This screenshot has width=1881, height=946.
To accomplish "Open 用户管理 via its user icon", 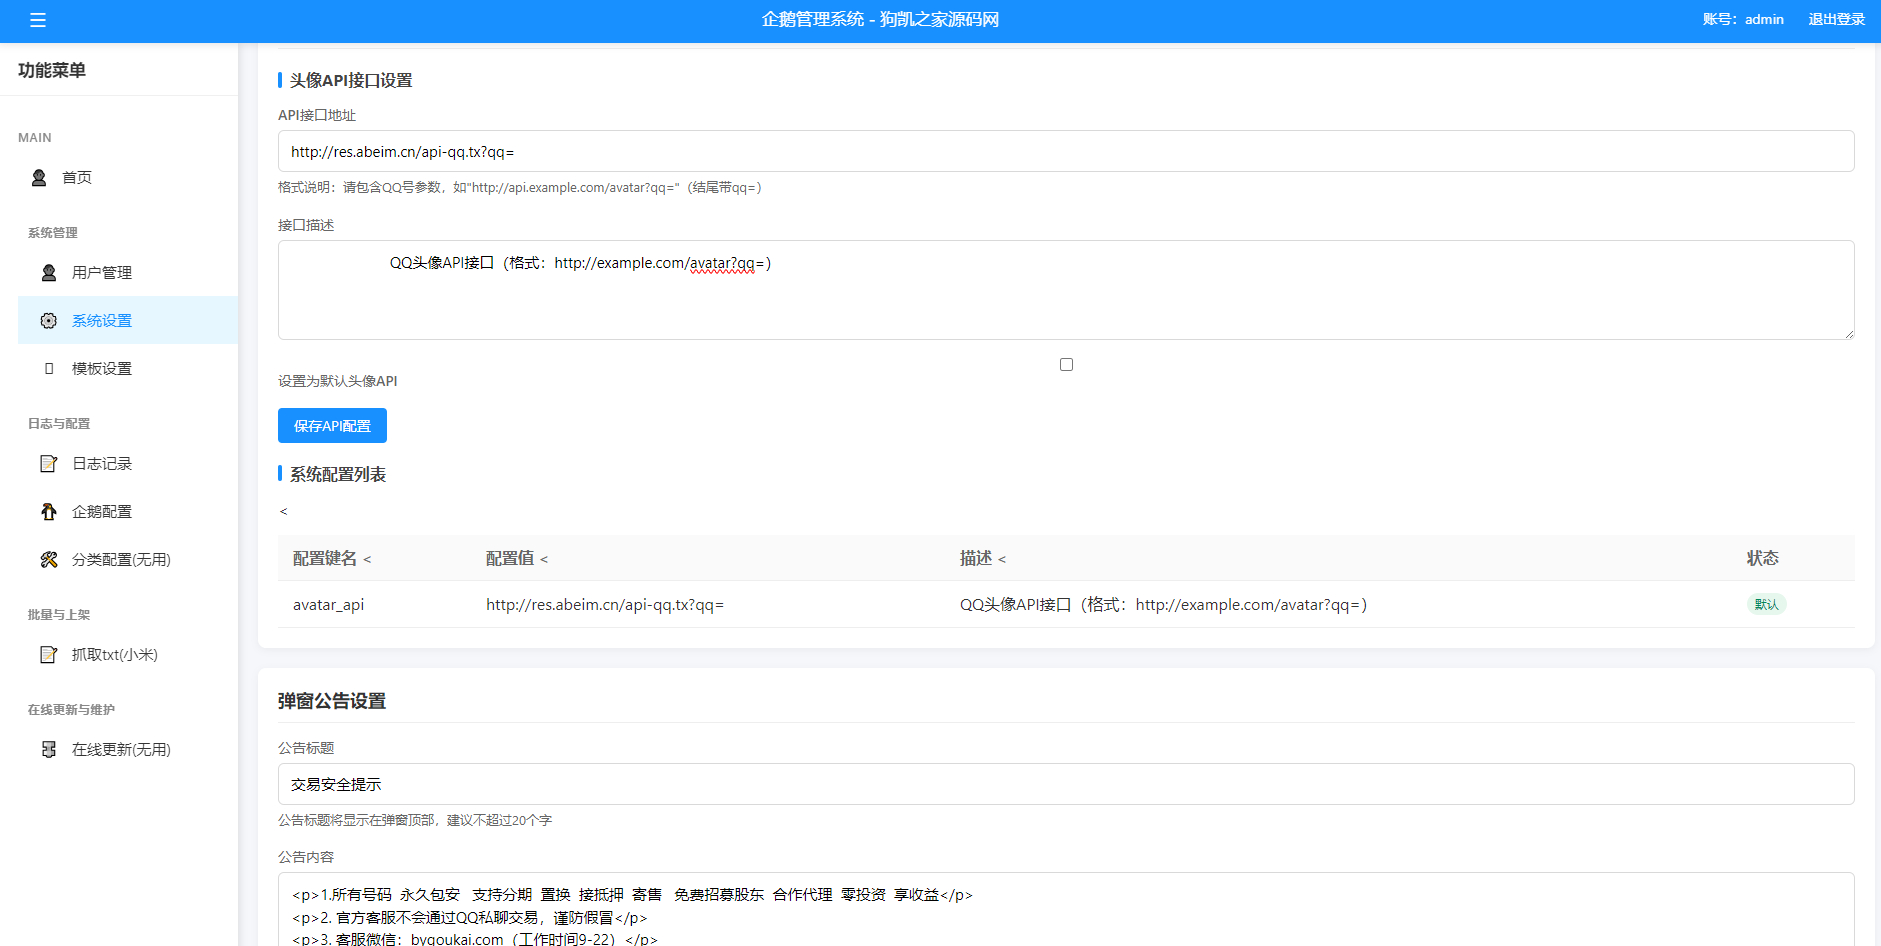I will coord(48,272).
